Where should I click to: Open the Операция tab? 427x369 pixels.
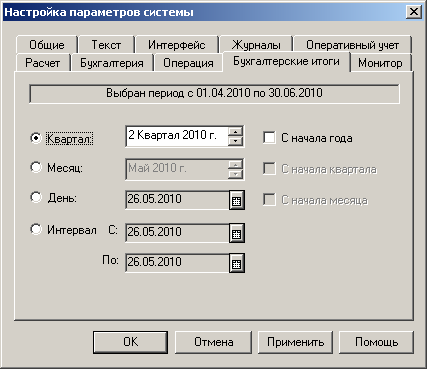point(188,63)
